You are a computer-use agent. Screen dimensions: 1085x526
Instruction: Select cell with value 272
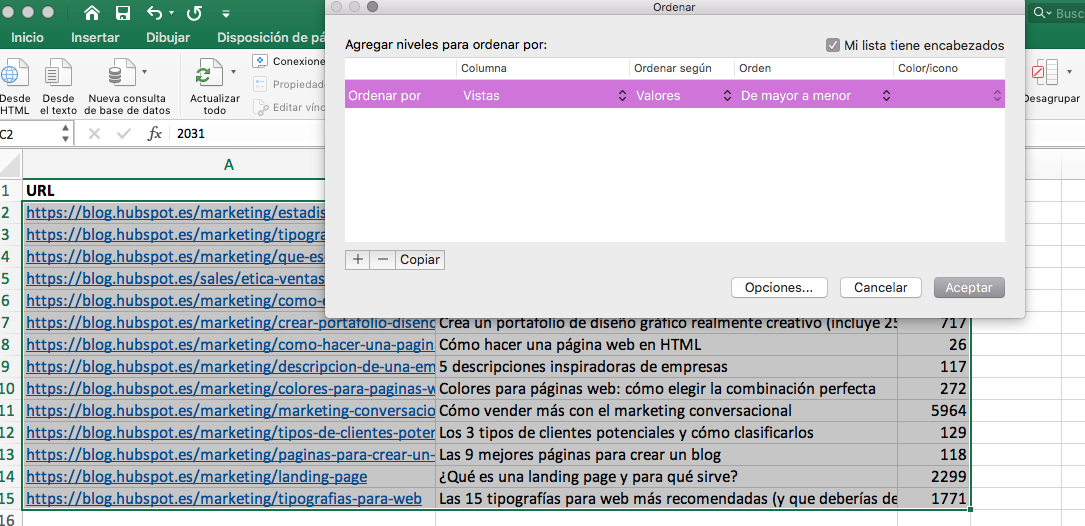coord(934,389)
